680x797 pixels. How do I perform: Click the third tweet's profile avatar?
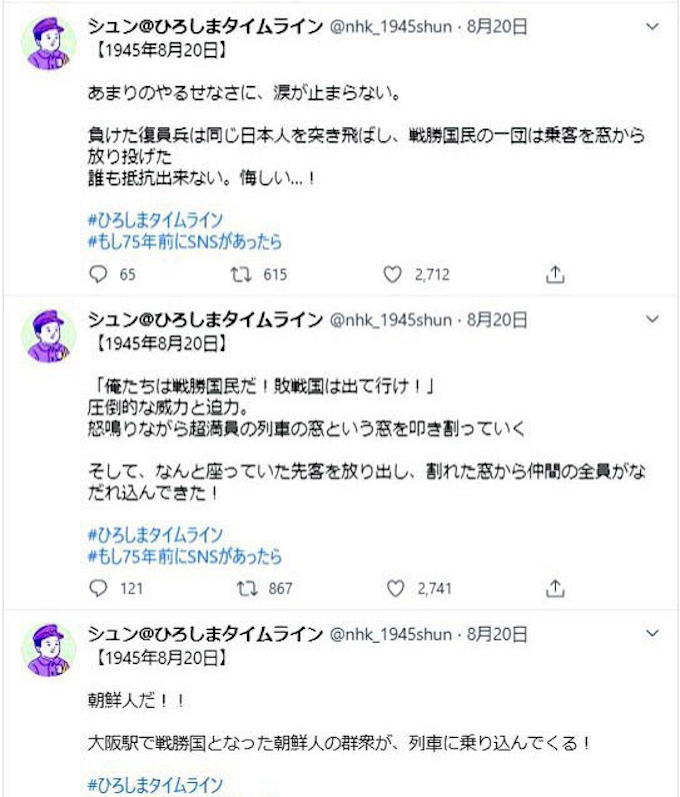tap(48, 651)
